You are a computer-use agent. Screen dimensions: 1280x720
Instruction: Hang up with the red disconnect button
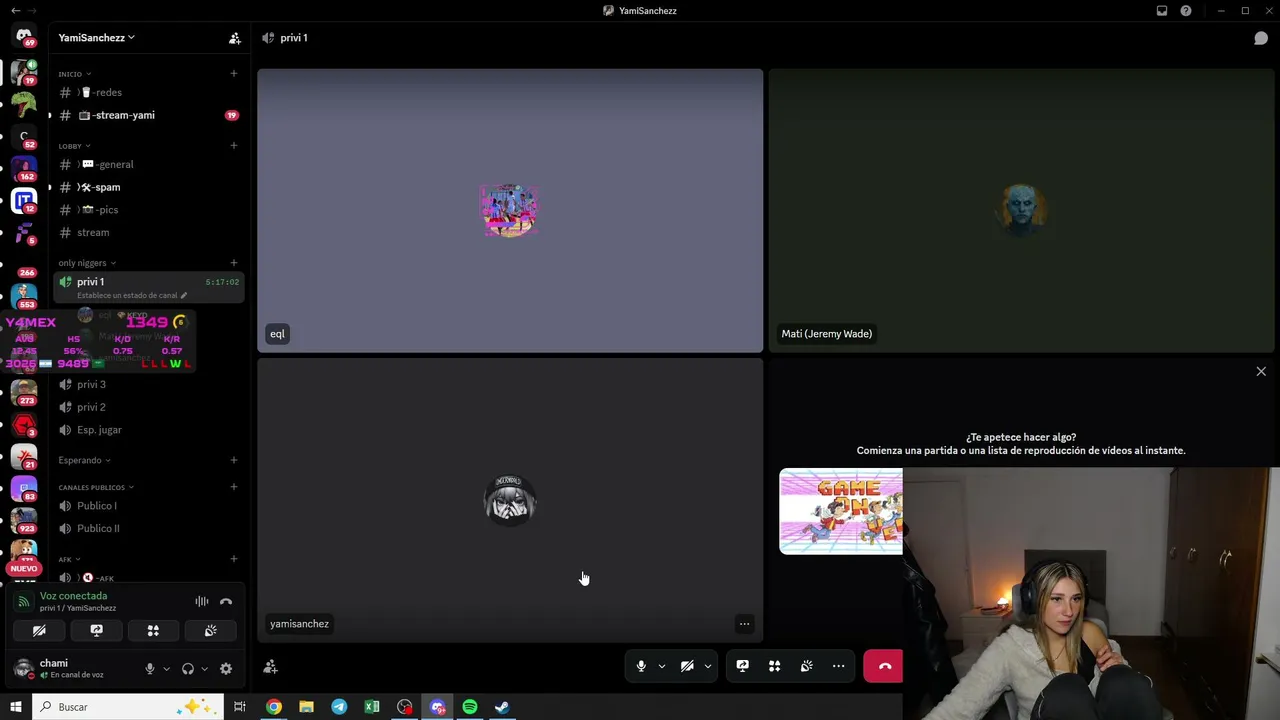coord(884,666)
